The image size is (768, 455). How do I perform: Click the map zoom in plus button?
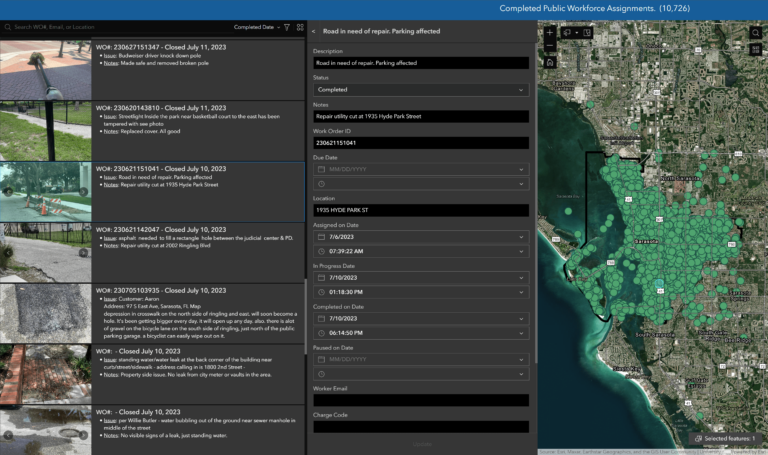tap(550, 32)
